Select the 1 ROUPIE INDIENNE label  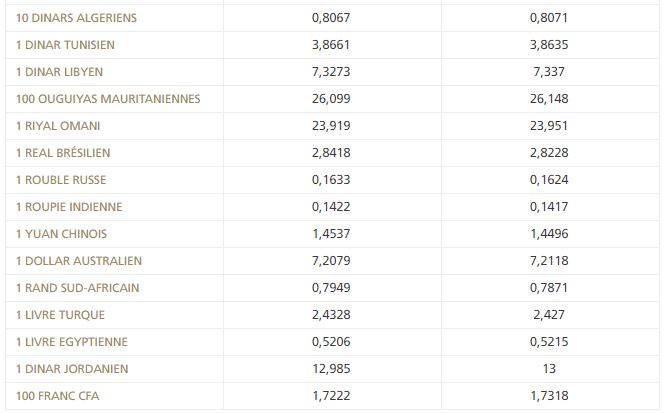pos(69,207)
